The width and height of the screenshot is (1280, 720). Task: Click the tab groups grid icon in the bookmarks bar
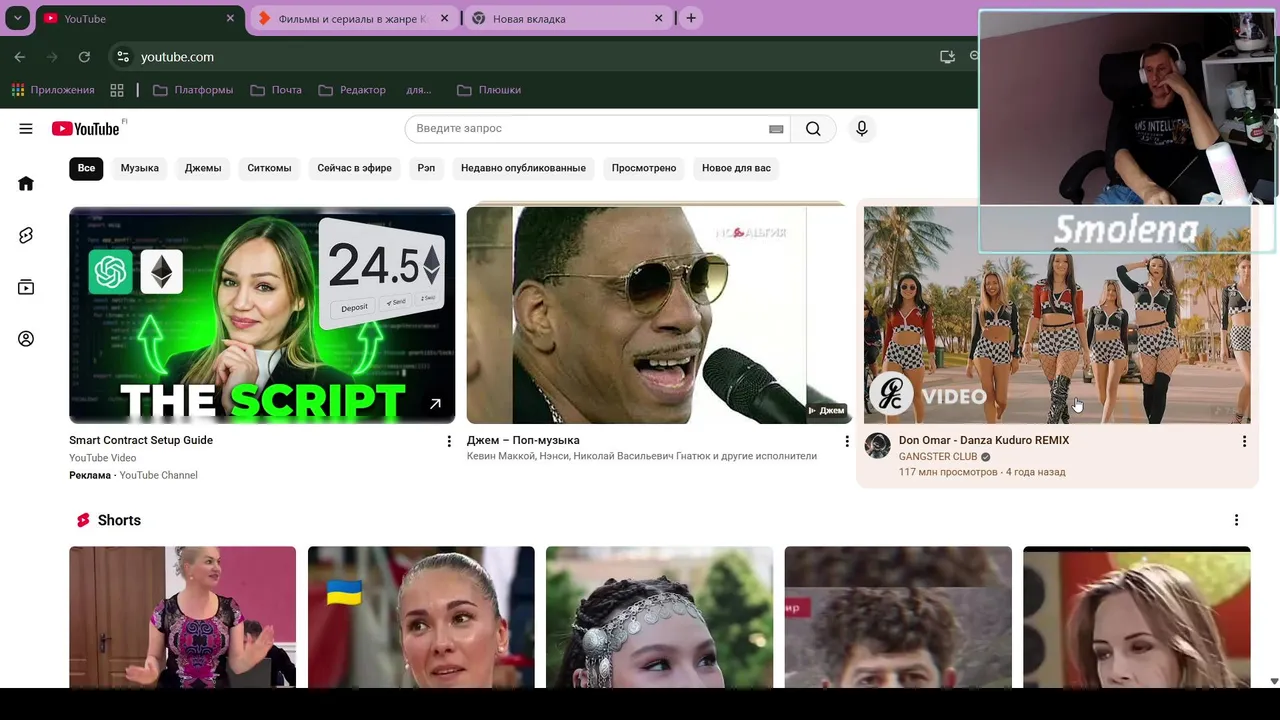pyautogui.click(x=117, y=90)
